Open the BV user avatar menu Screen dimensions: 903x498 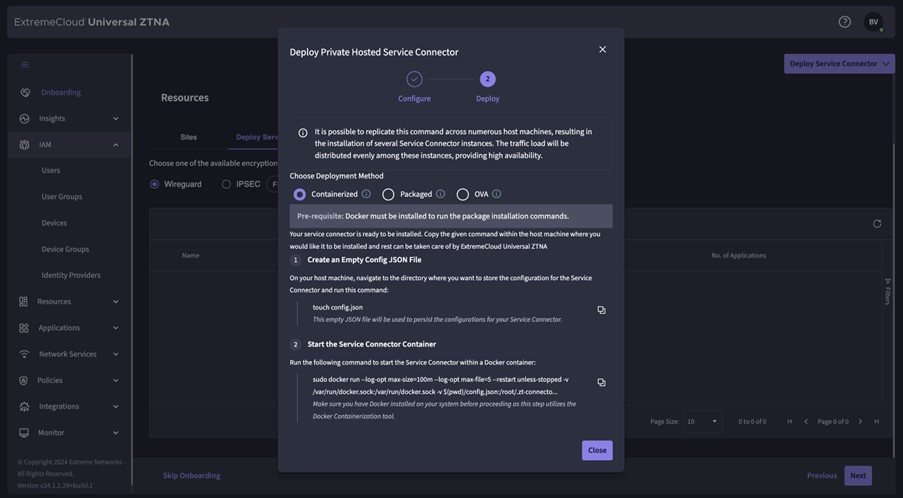pos(873,22)
